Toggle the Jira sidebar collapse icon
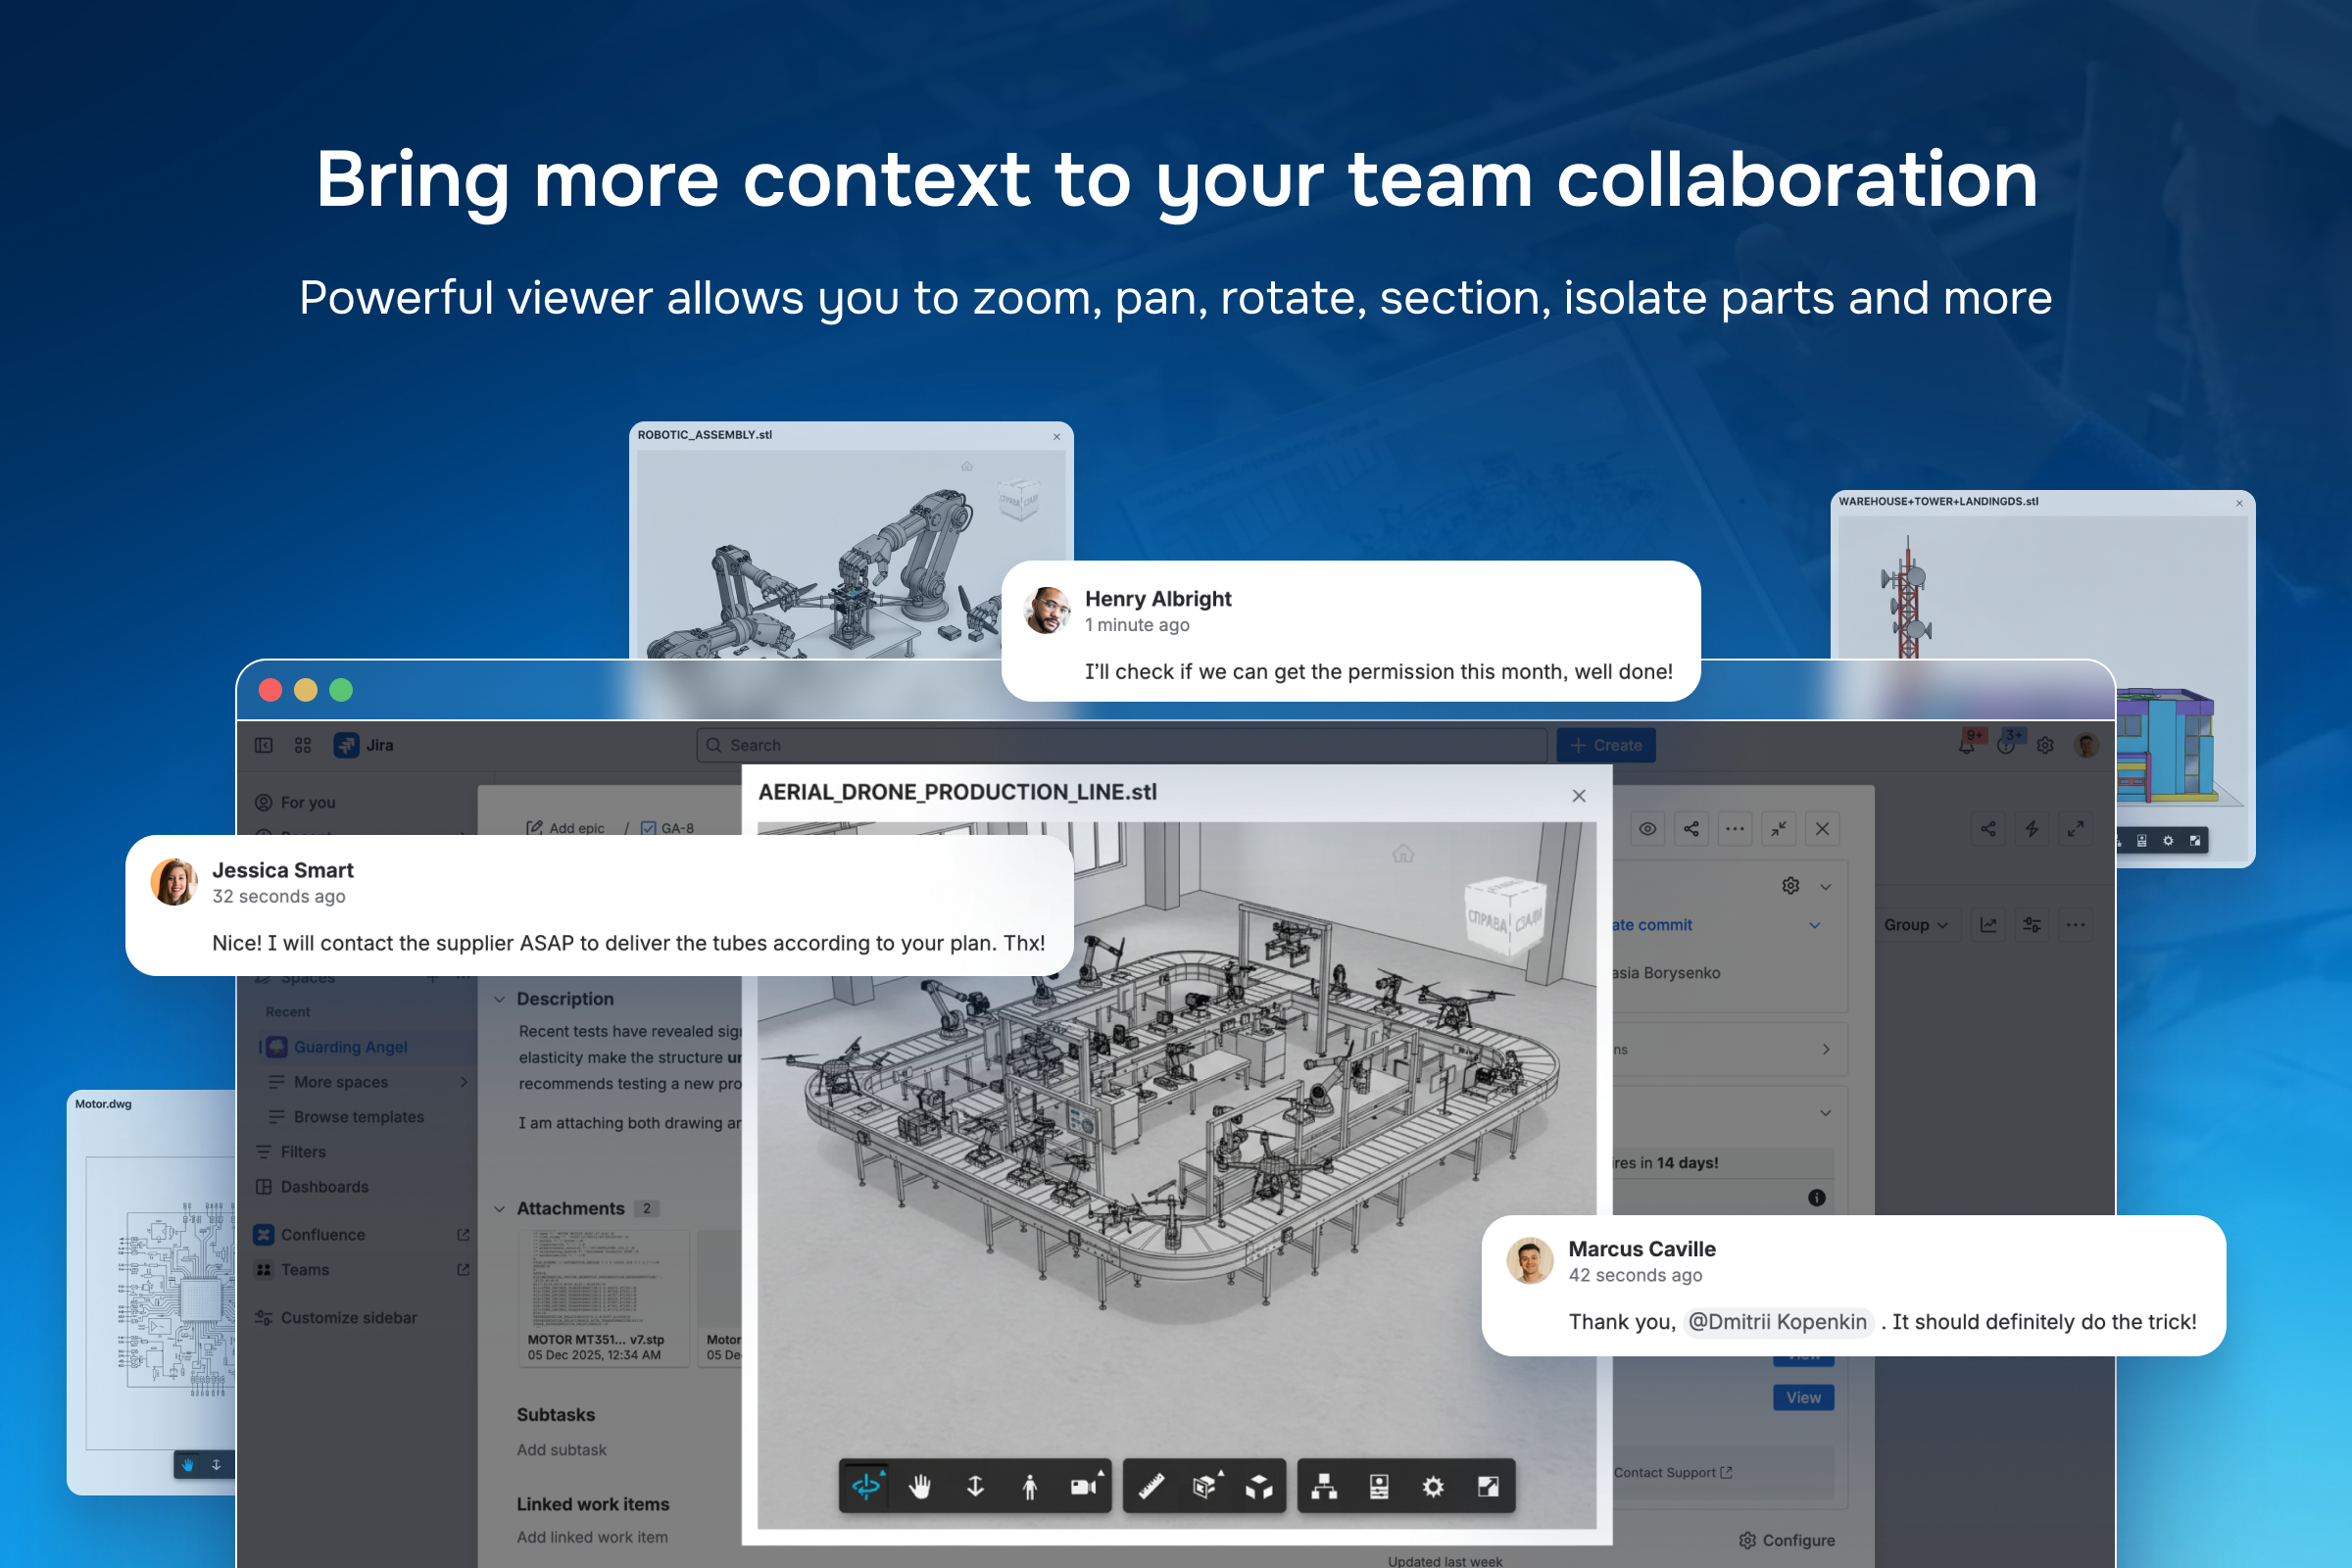This screenshot has width=2352, height=1568. pyautogui.click(x=264, y=746)
